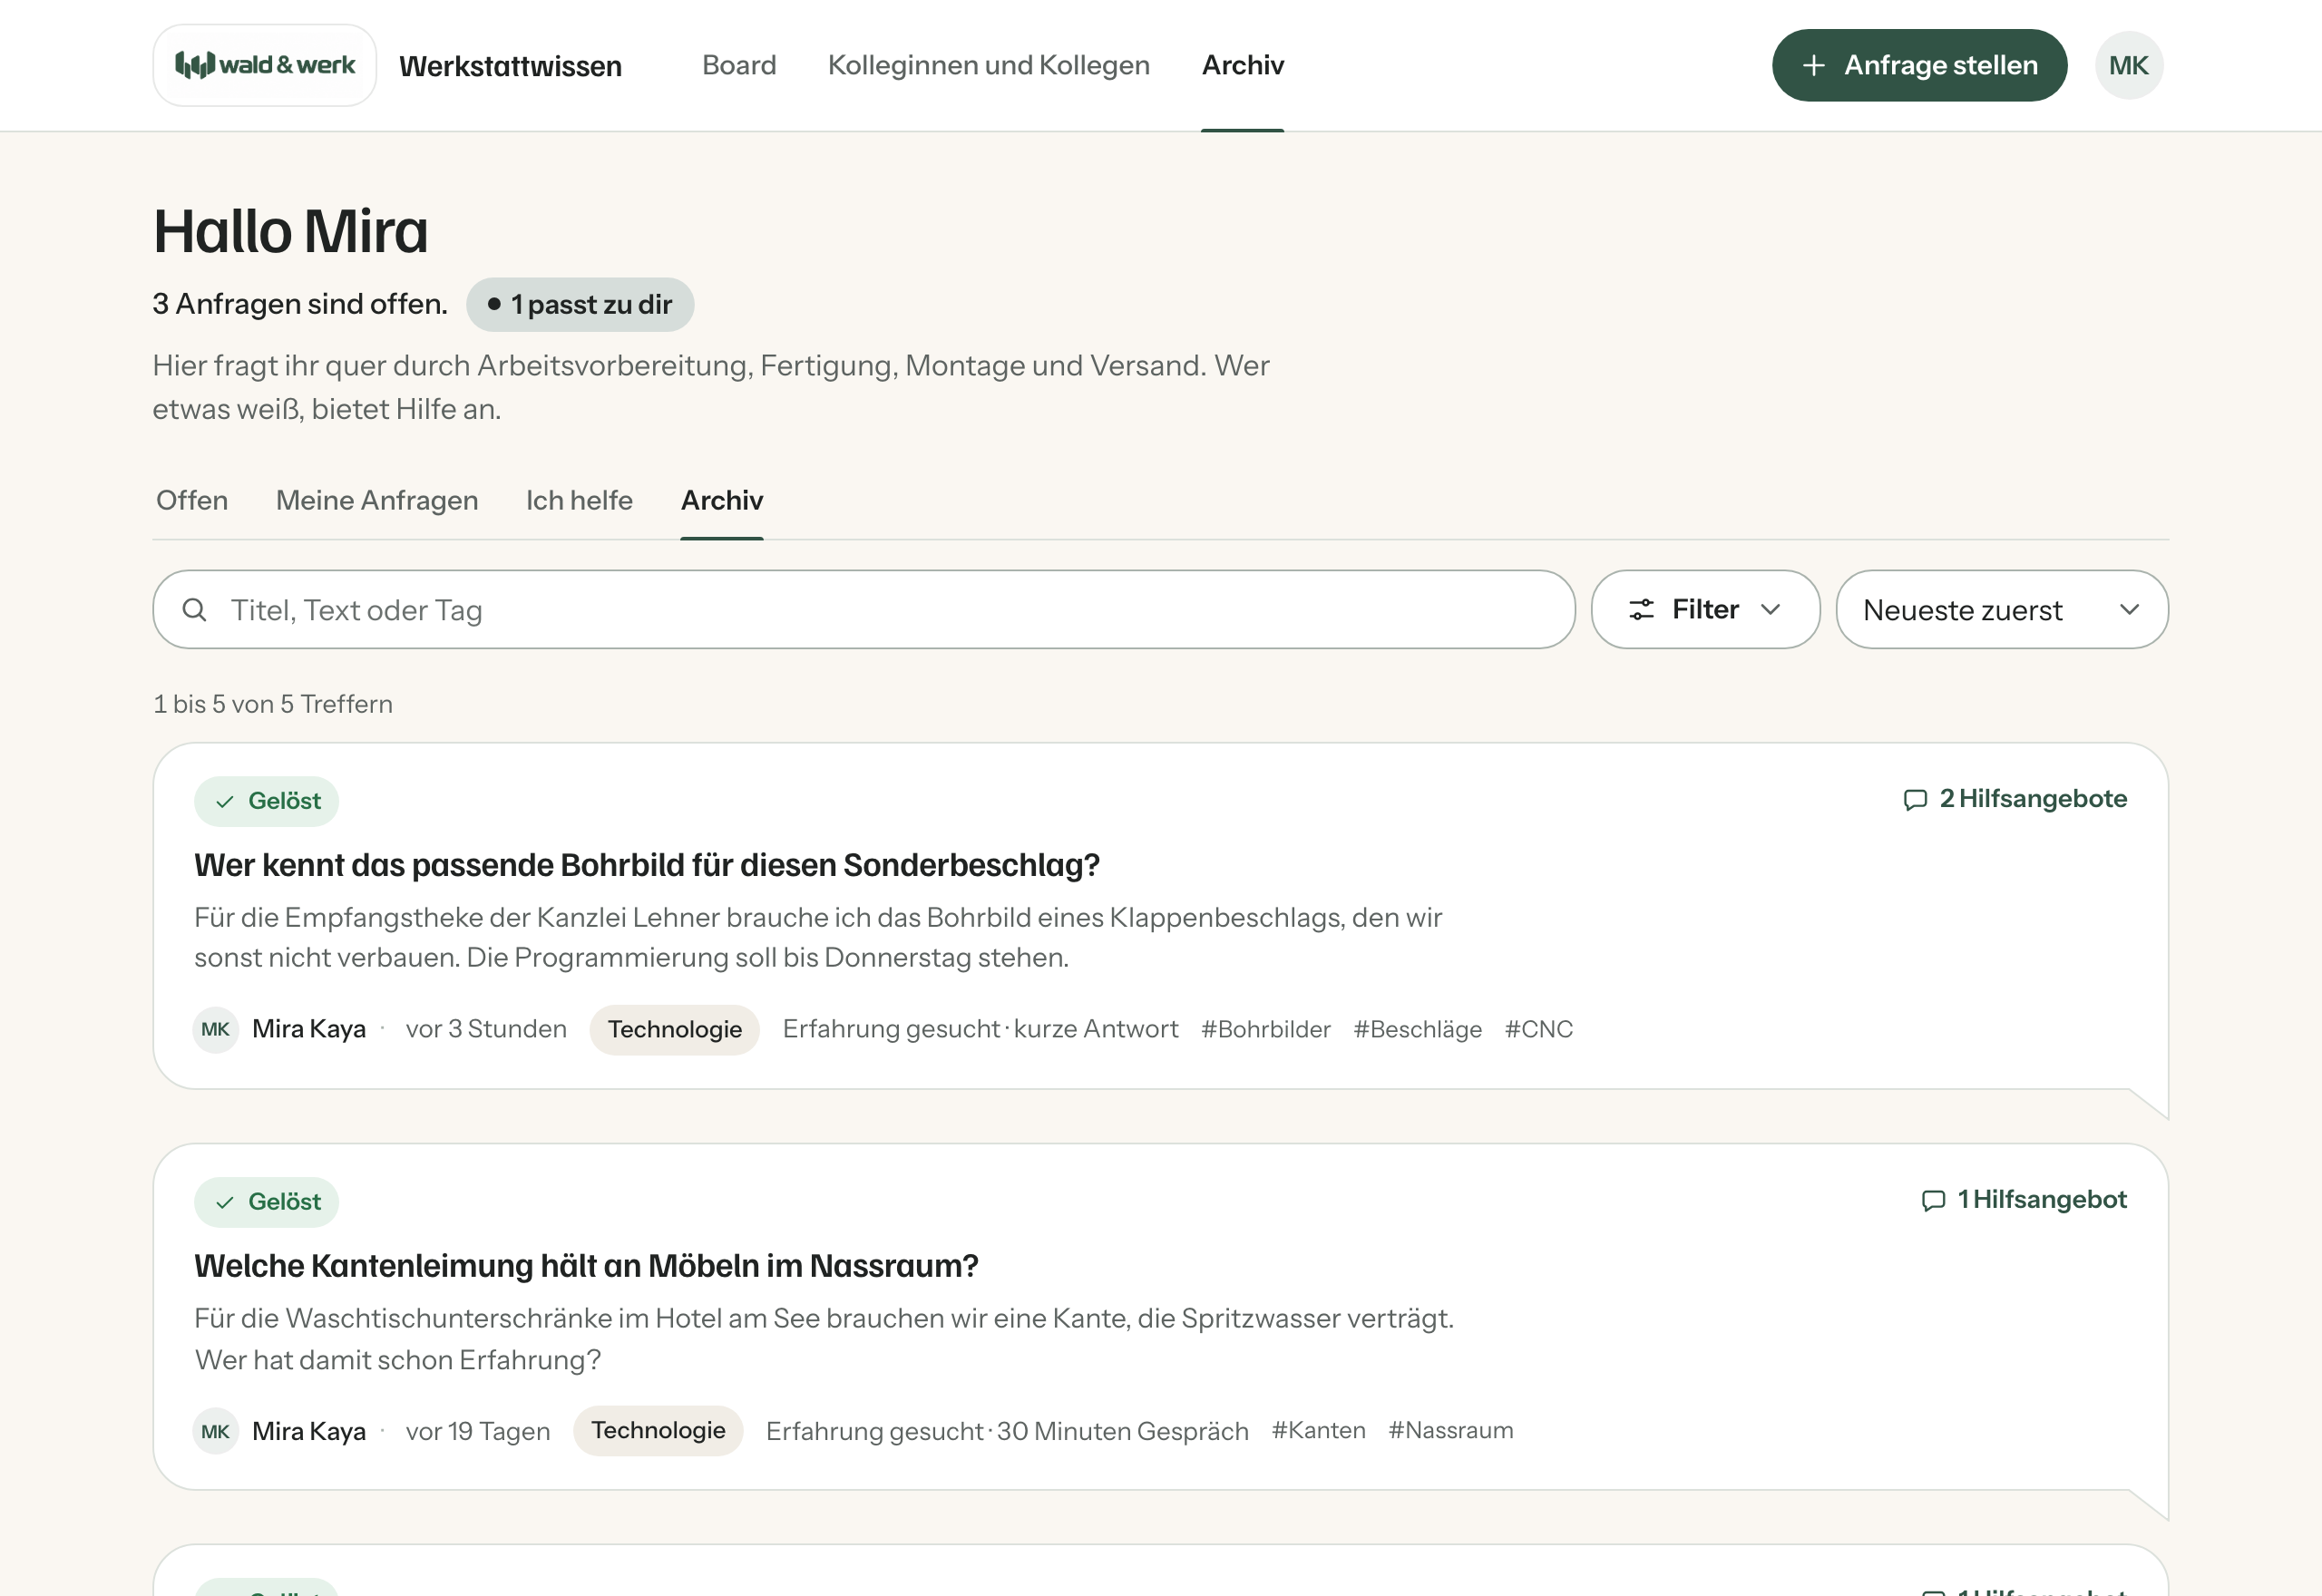The image size is (2322, 1596).
Task: Open the MK user avatar menu
Action: pos(2128,65)
